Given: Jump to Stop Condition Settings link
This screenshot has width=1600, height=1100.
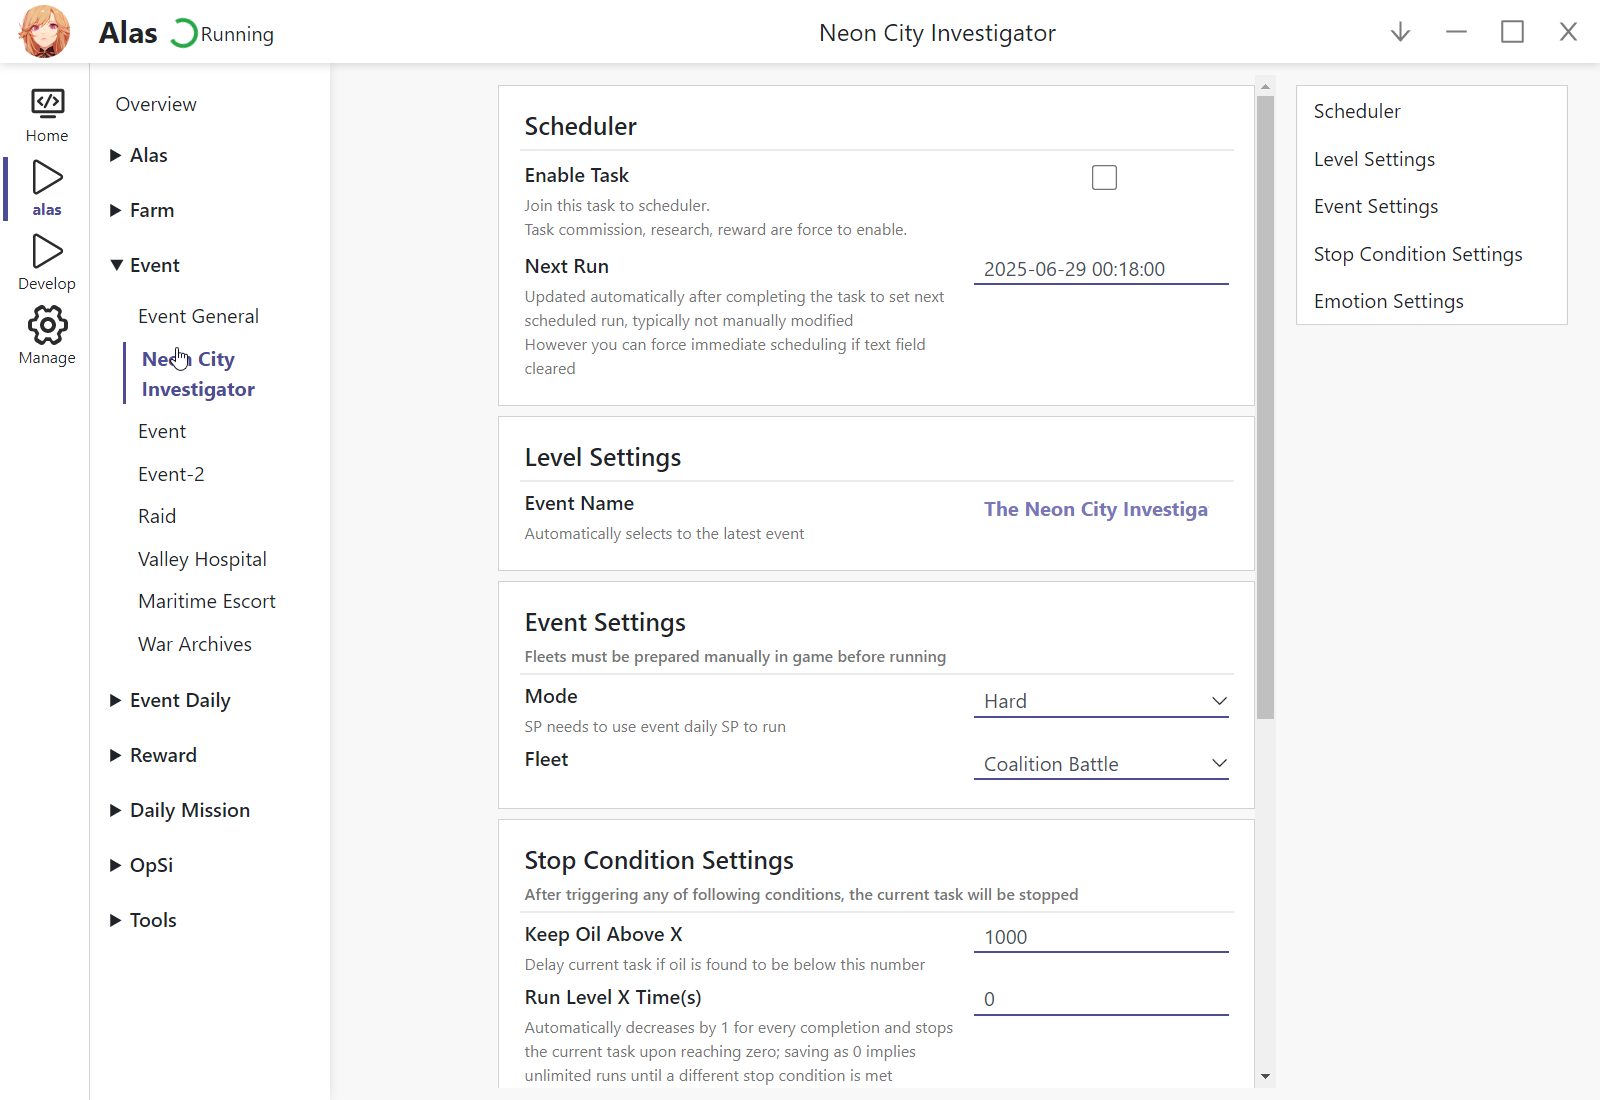Looking at the screenshot, I should 1418,254.
